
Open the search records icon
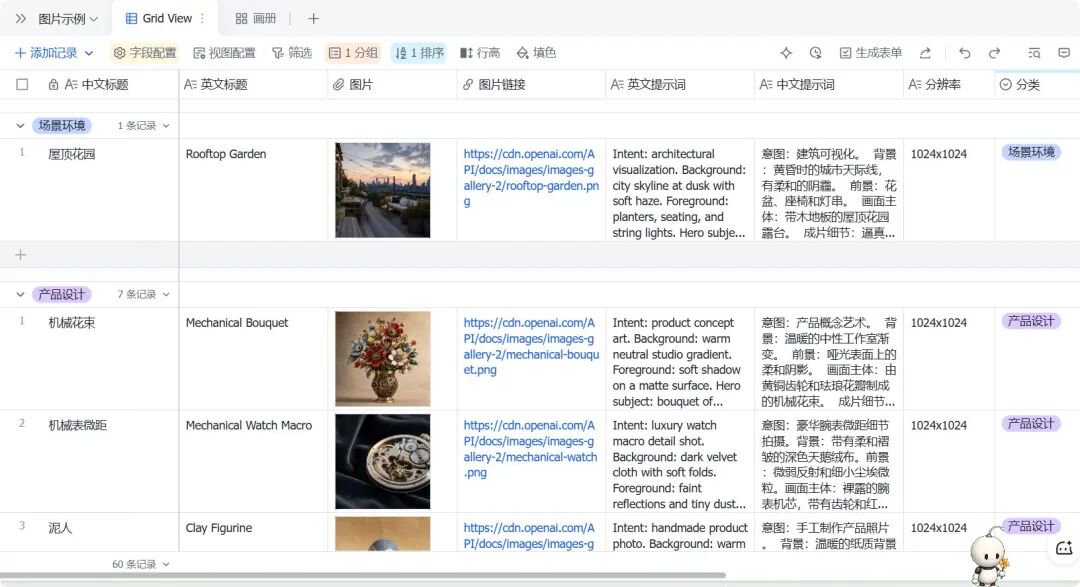[1034, 53]
